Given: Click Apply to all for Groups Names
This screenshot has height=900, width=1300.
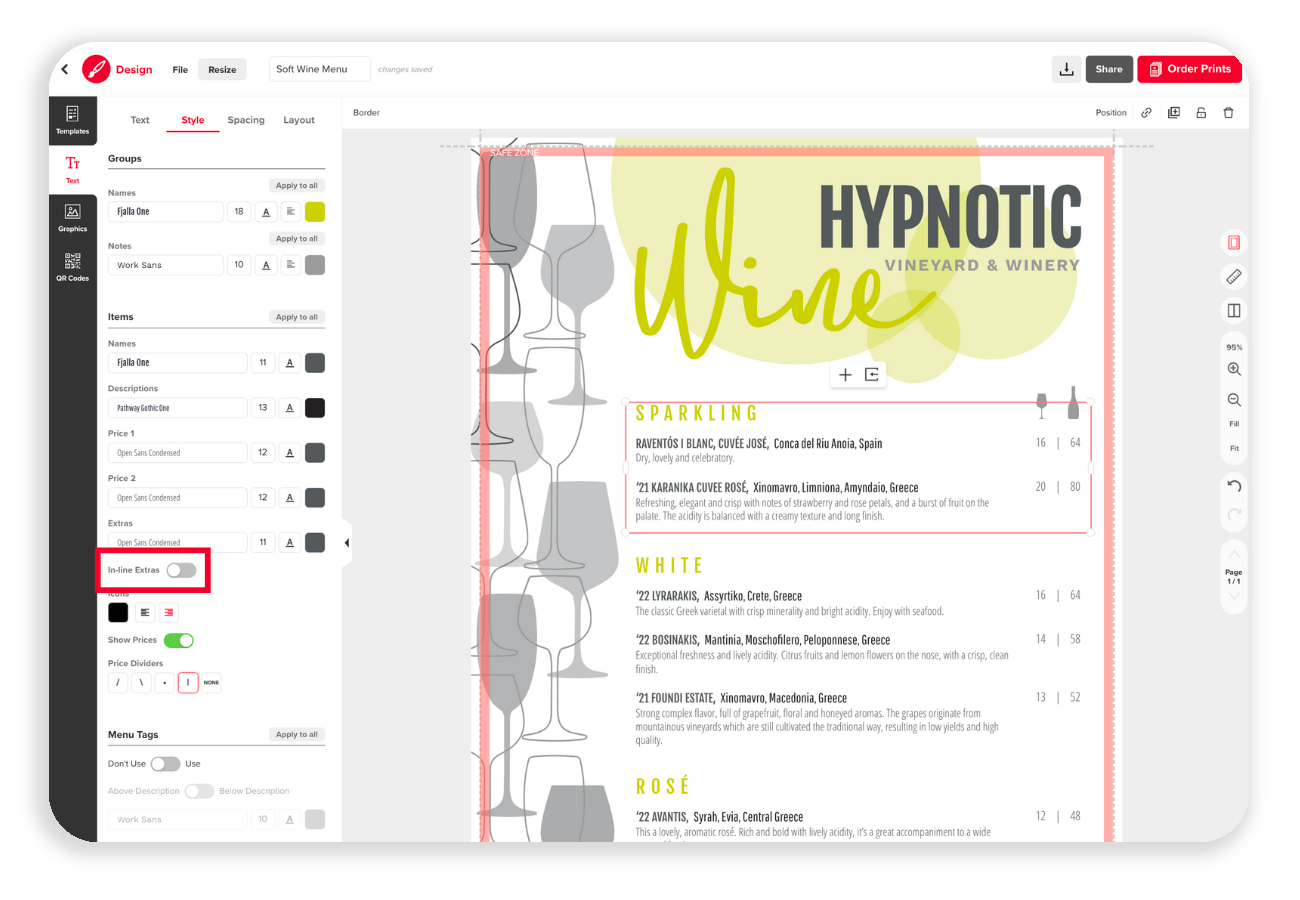Looking at the screenshot, I should tap(297, 186).
